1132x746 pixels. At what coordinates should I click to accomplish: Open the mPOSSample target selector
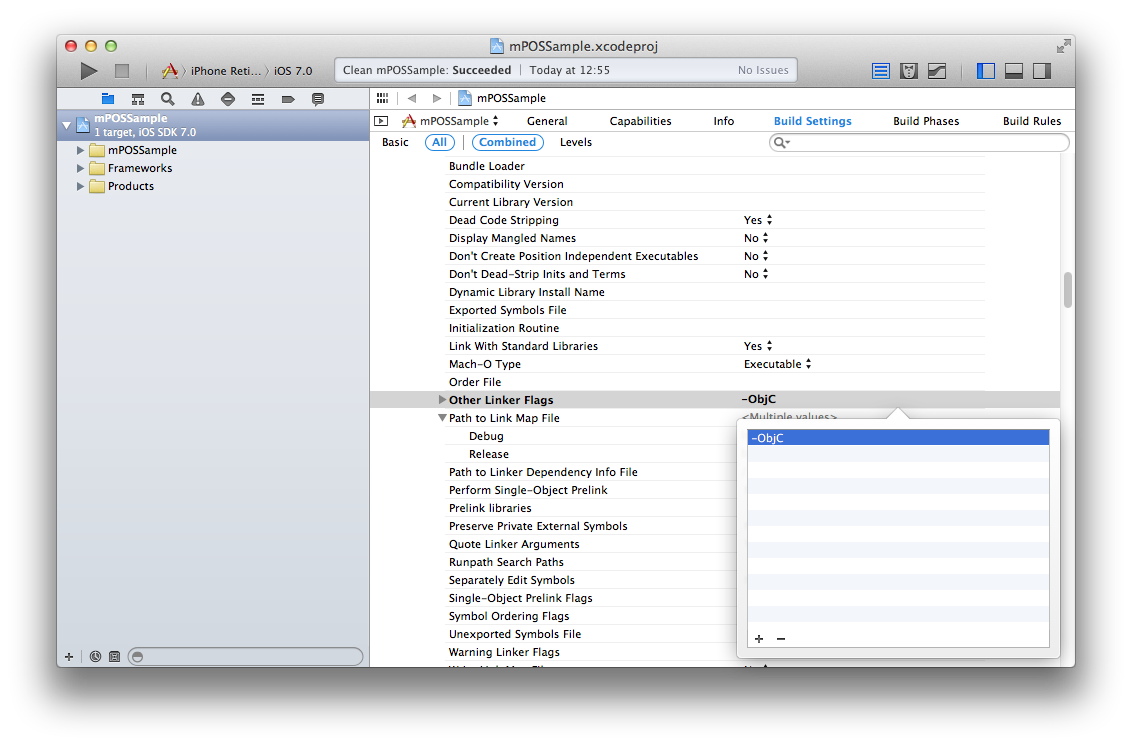pyautogui.click(x=450, y=121)
